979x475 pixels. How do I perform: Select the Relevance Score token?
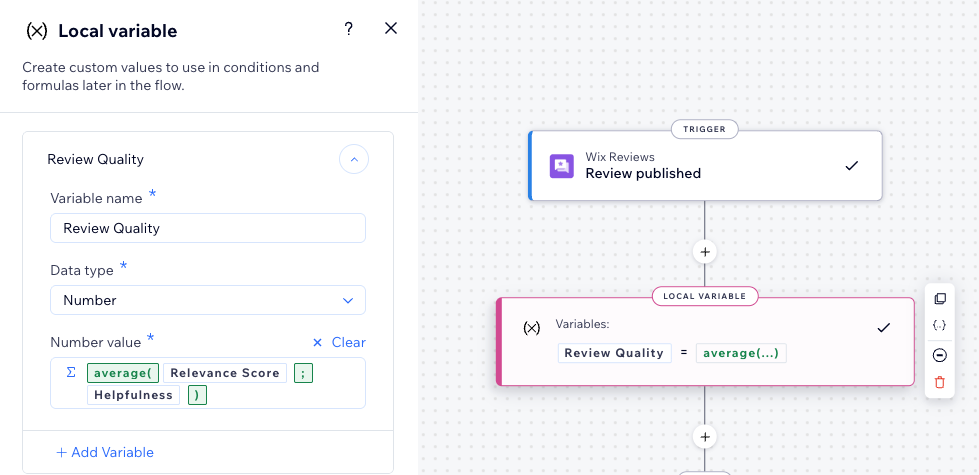pyautogui.click(x=225, y=373)
